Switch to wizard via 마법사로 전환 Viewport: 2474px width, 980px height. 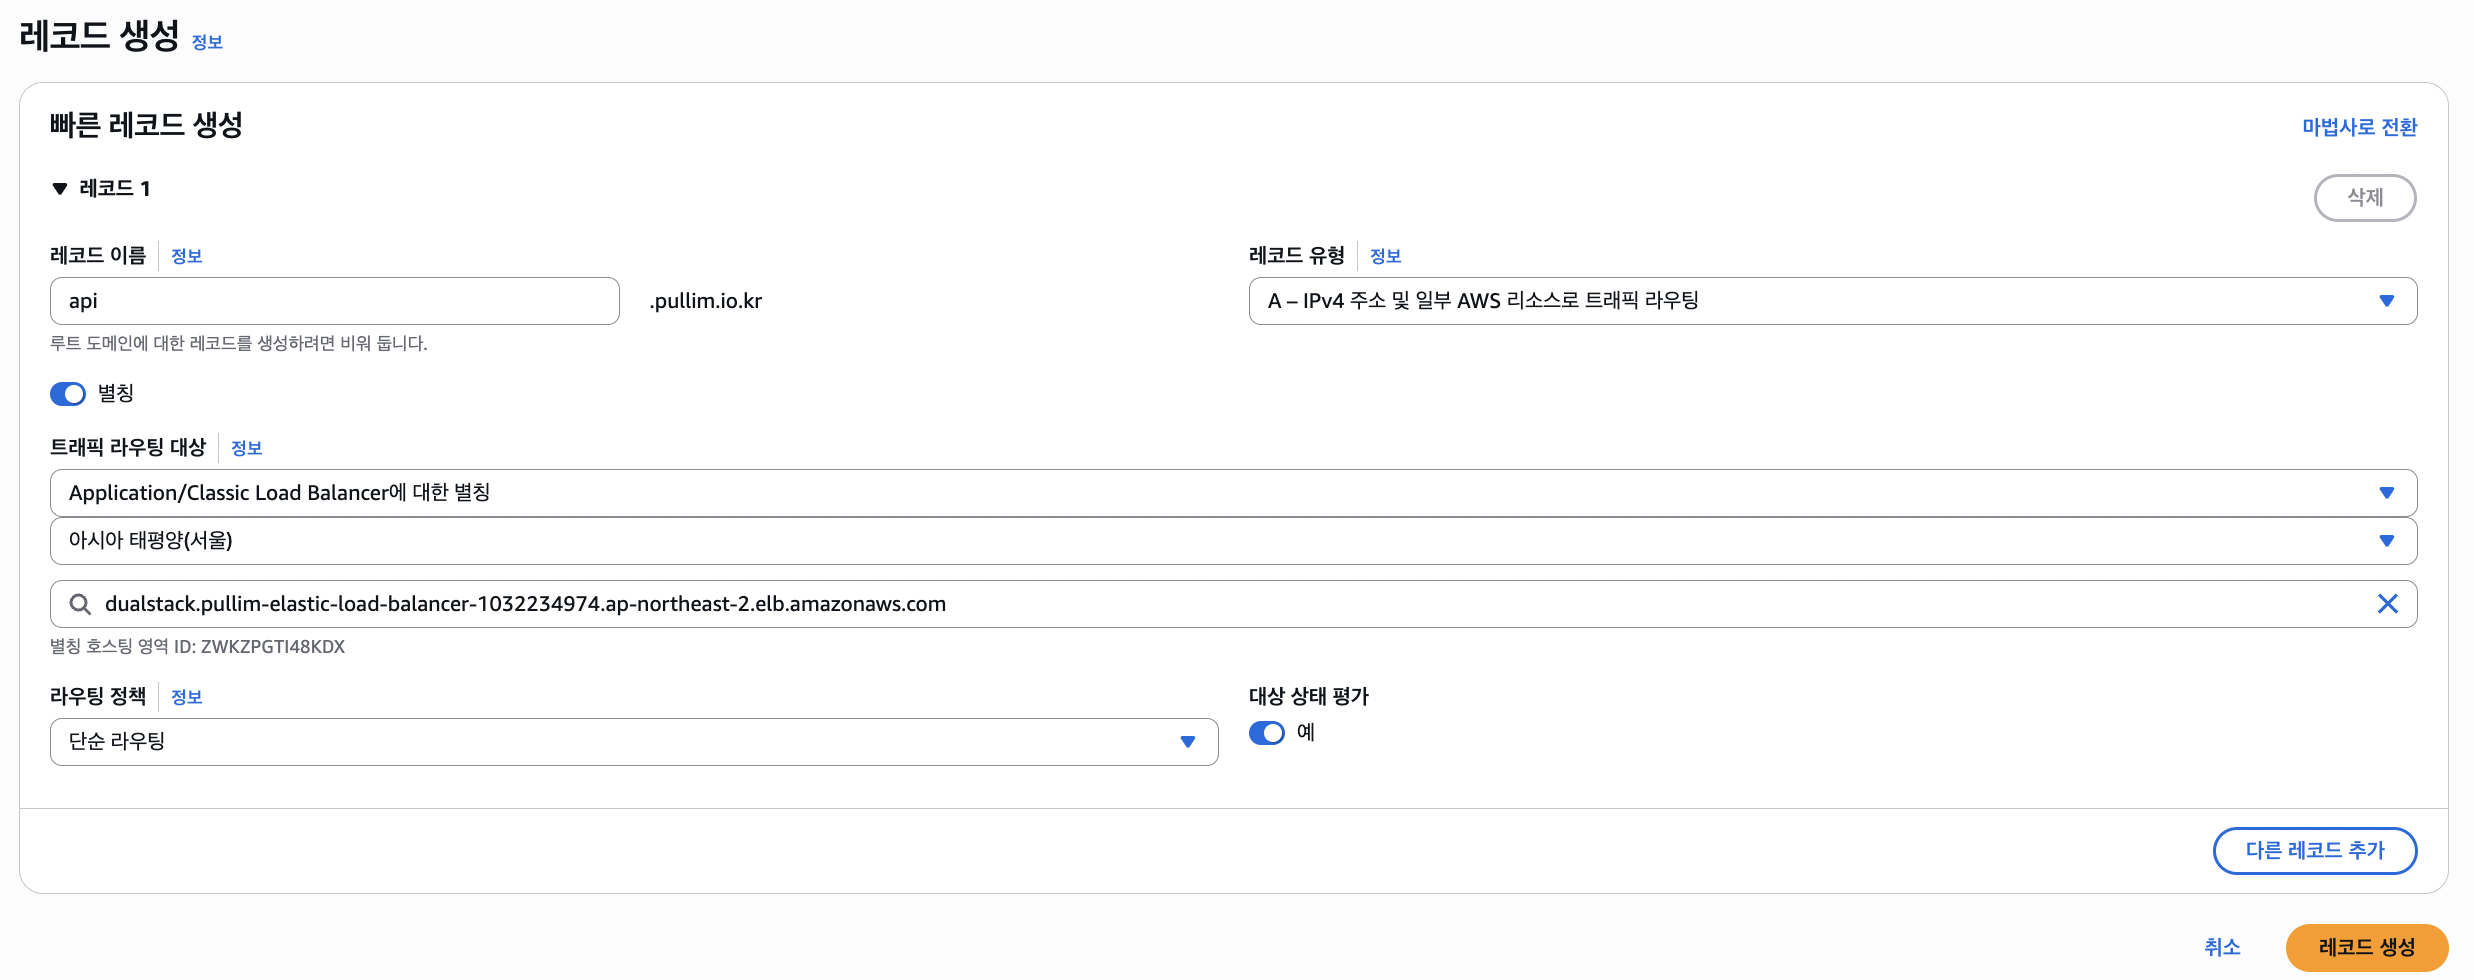[2359, 127]
